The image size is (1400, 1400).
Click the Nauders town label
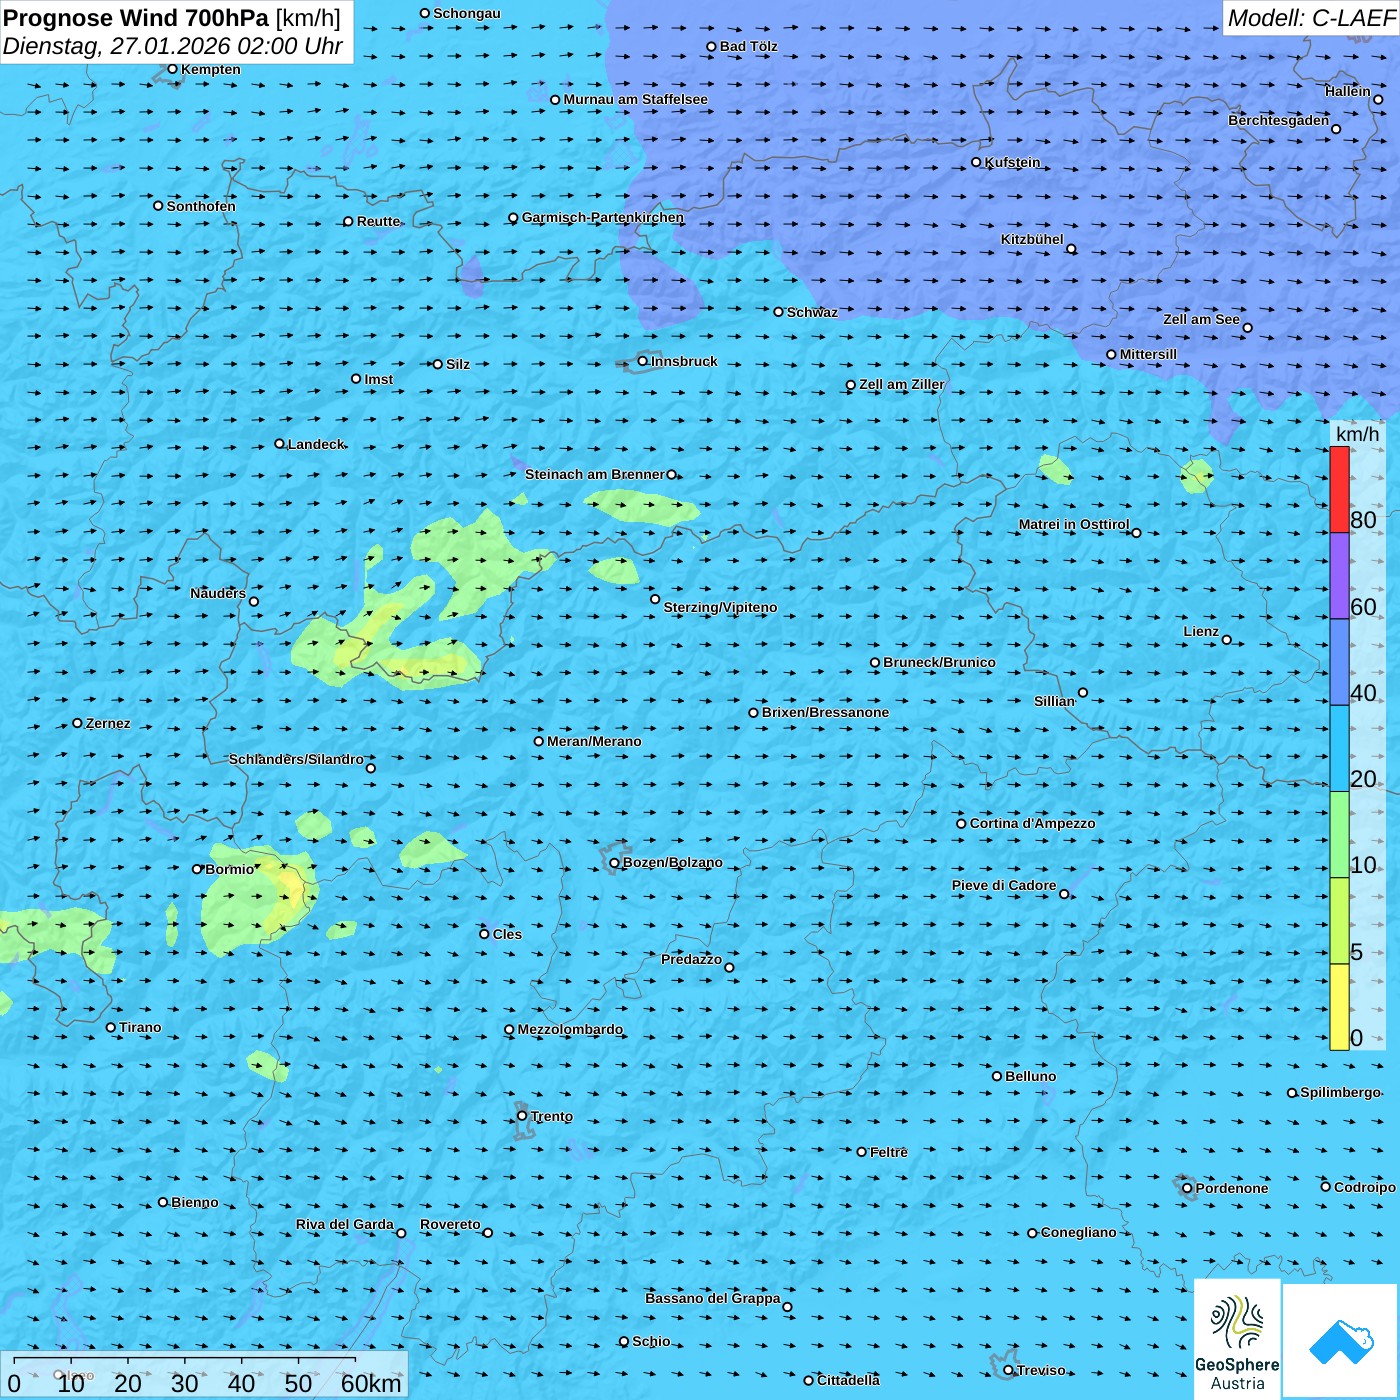pyautogui.click(x=218, y=593)
